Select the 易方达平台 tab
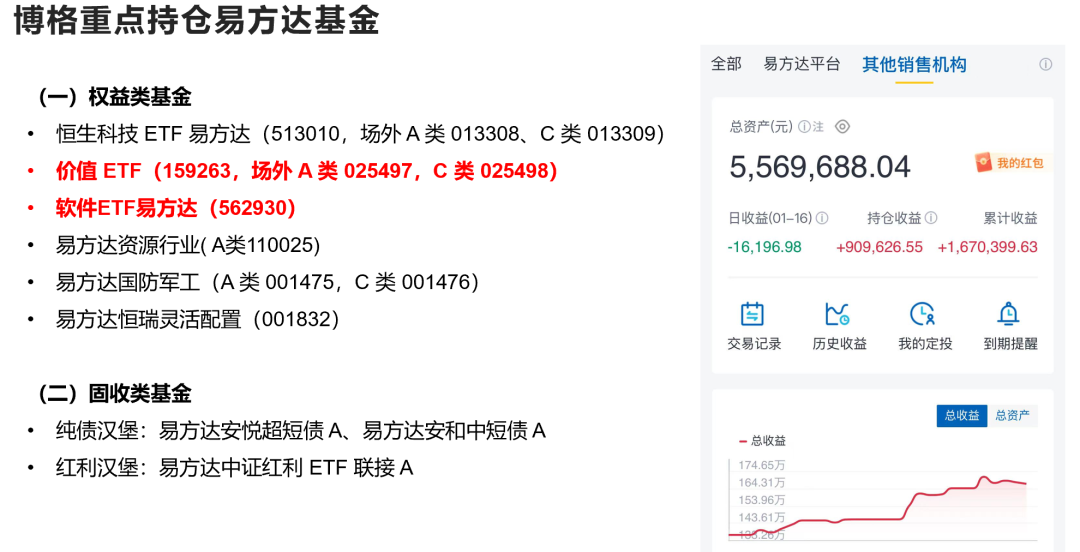Viewport: 1080px width, 552px height. 802,64
